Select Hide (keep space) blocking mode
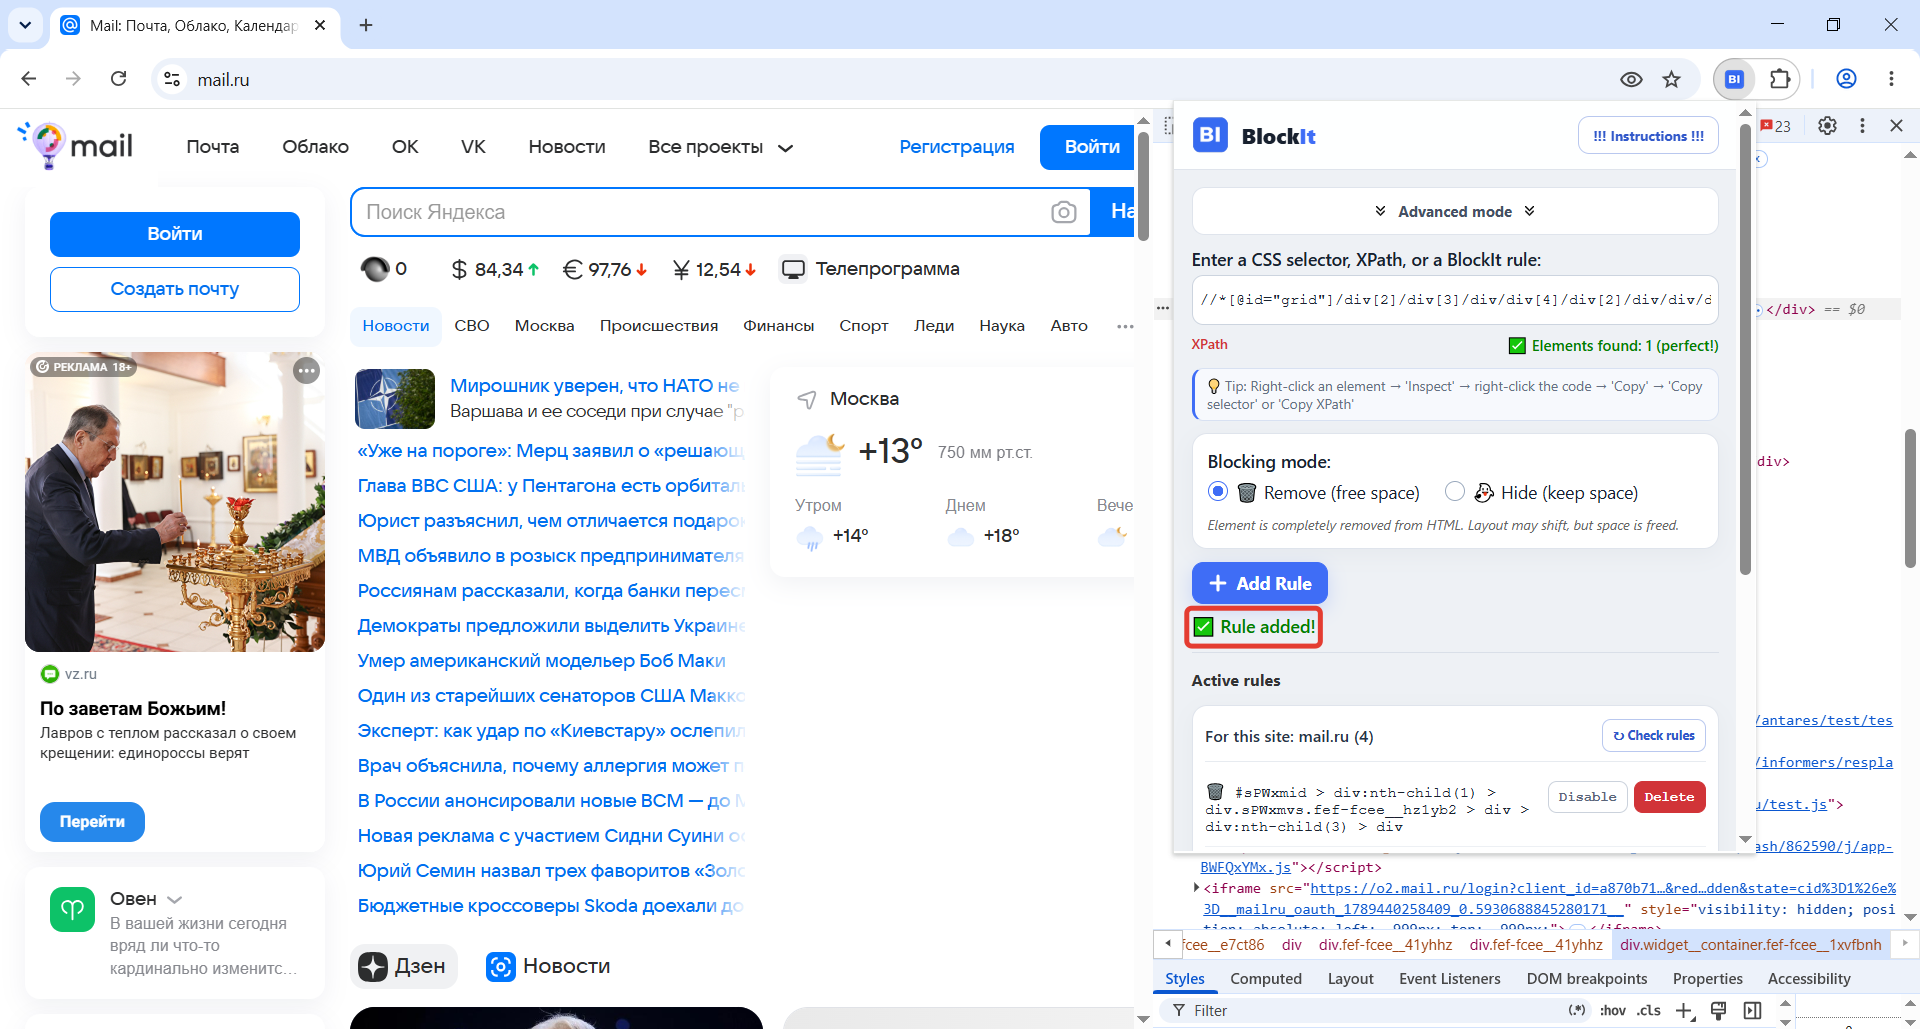1920x1029 pixels. point(1455,491)
